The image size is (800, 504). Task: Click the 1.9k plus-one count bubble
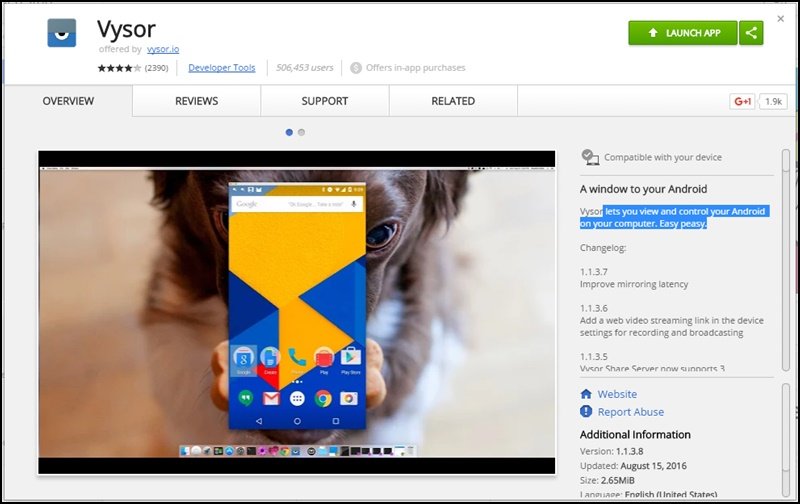click(x=773, y=102)
